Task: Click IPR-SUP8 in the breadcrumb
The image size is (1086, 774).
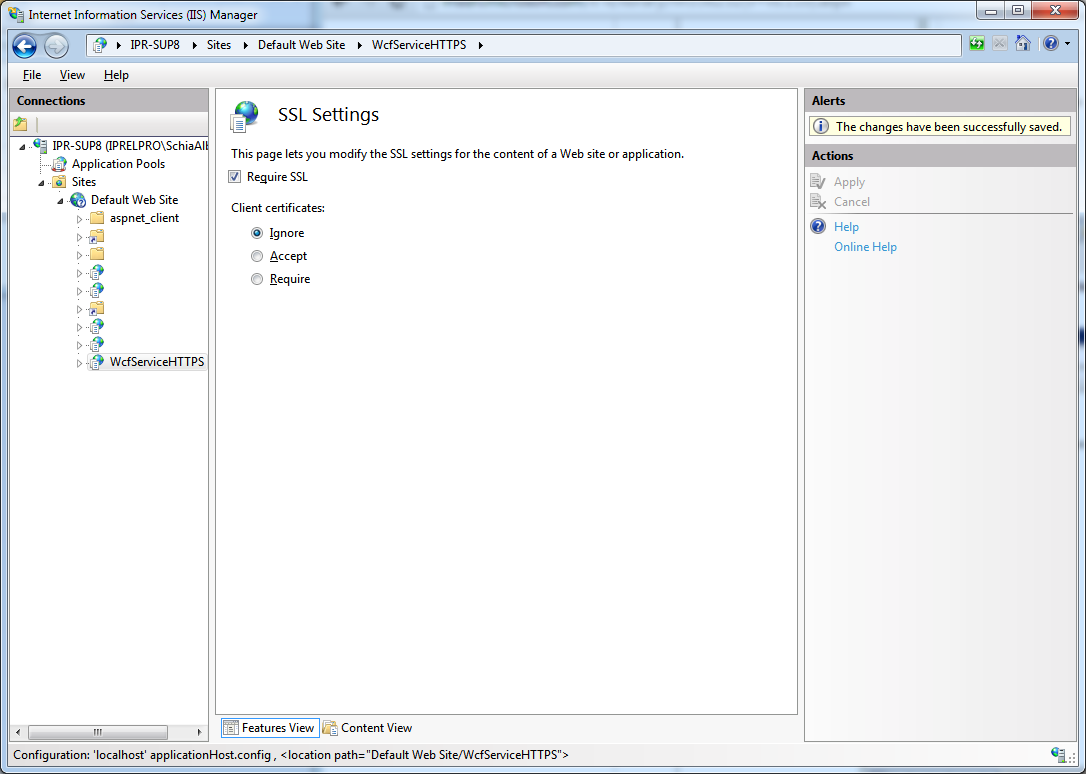Action: point(155,45)
